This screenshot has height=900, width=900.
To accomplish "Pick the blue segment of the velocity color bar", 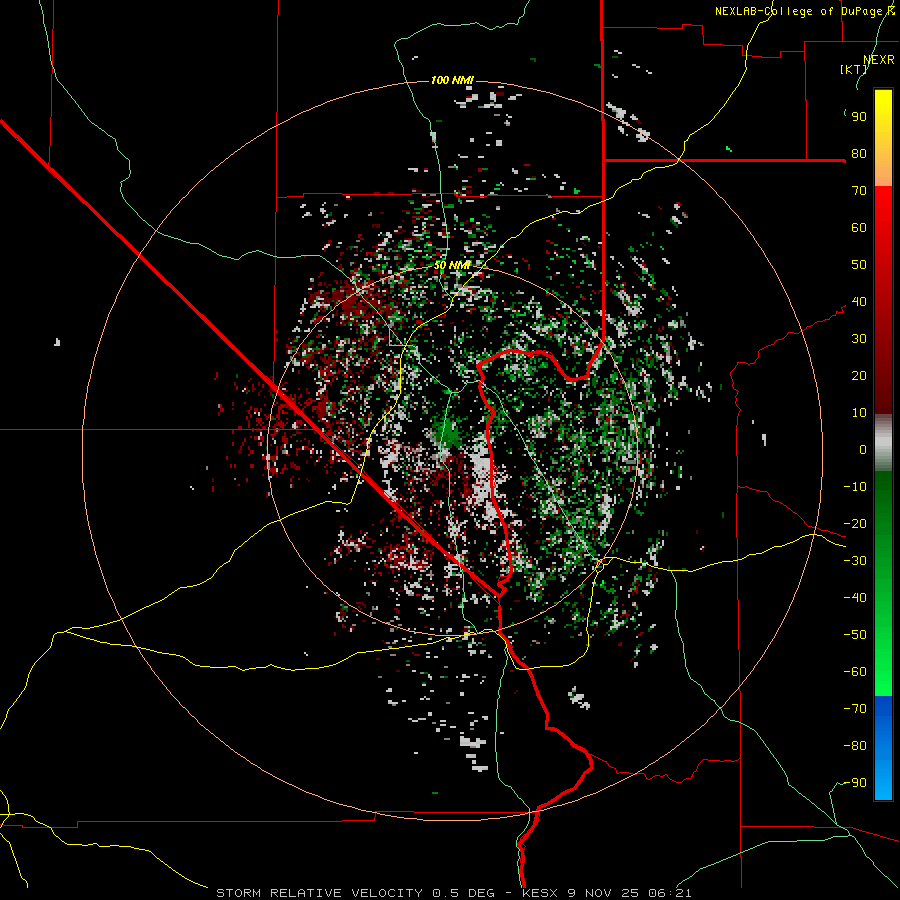I will coord(883,748).
